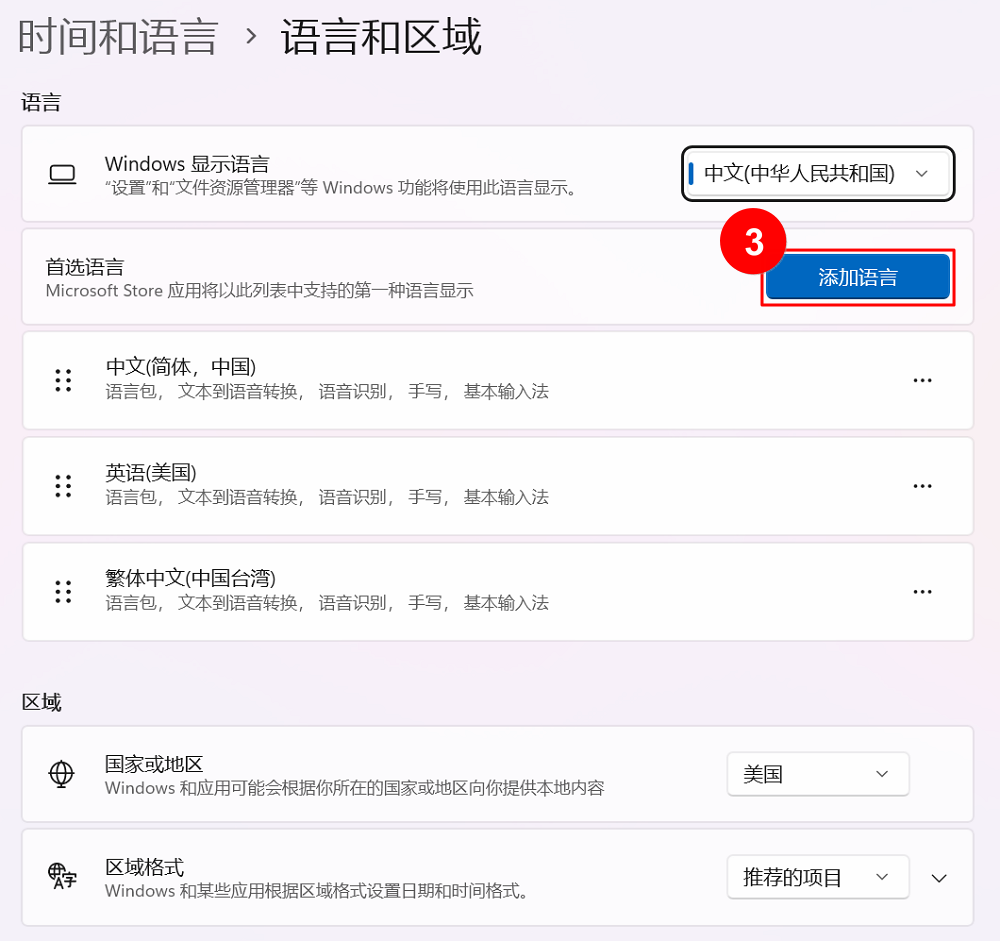Click drag handle for 英语(美国)
The height and width of the screenshot is (941, 1000).
[64, 486]
